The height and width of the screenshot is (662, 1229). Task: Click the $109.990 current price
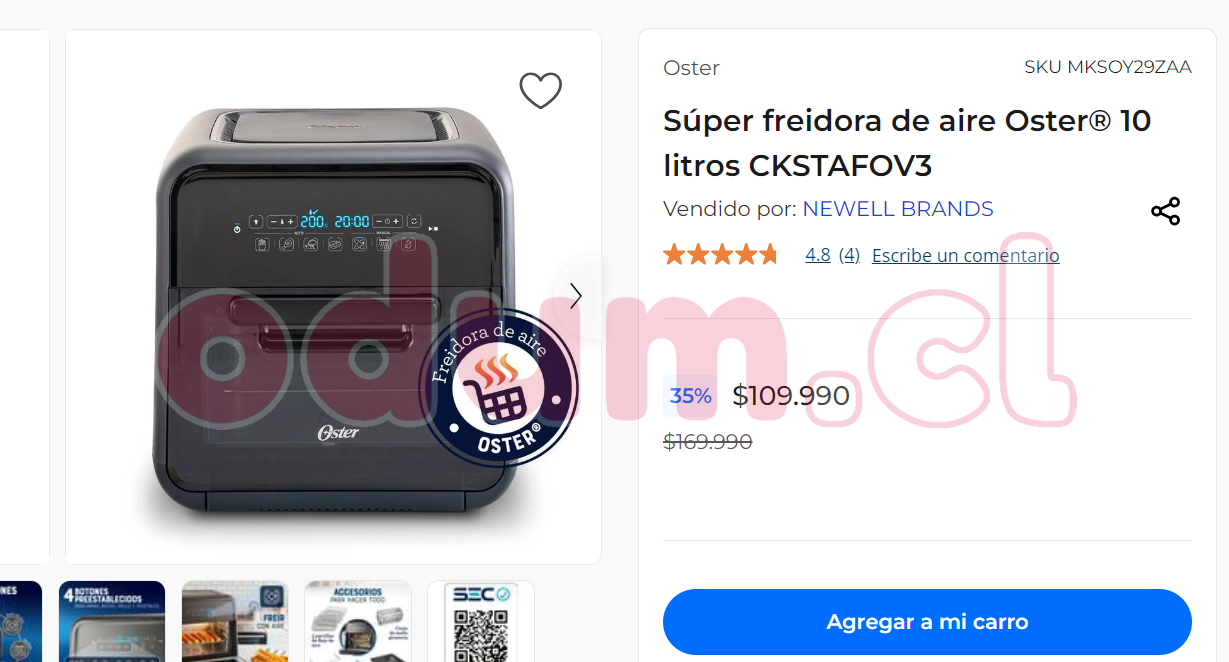(791, 396)
